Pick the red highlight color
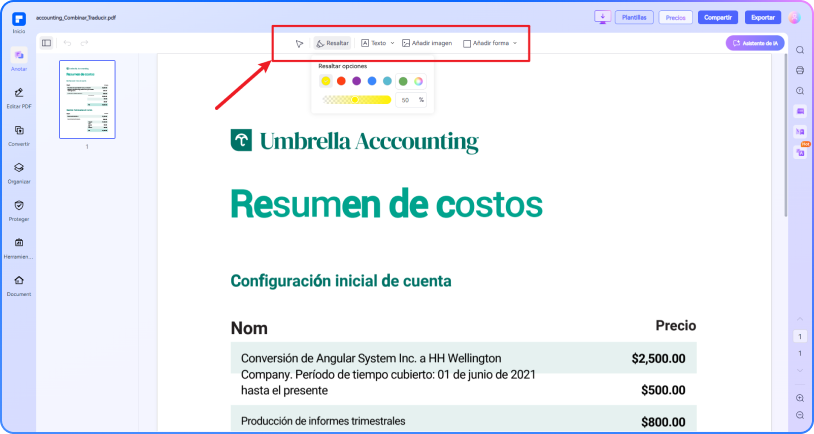The image size is (814, 434). (341, 81)
